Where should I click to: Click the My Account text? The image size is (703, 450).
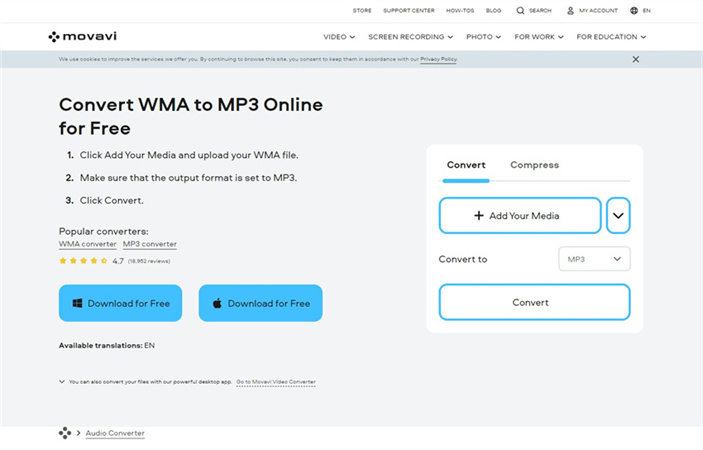click(598, 10)
